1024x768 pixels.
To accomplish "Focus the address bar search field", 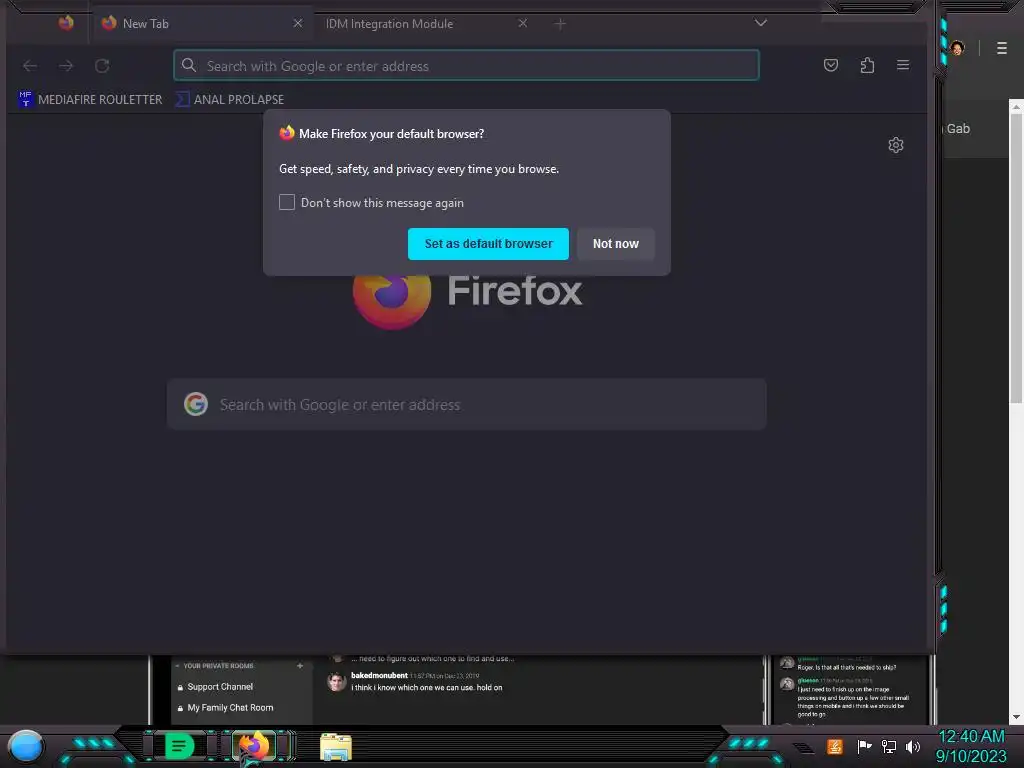I will pyautogui.click(x=466, y=66).
